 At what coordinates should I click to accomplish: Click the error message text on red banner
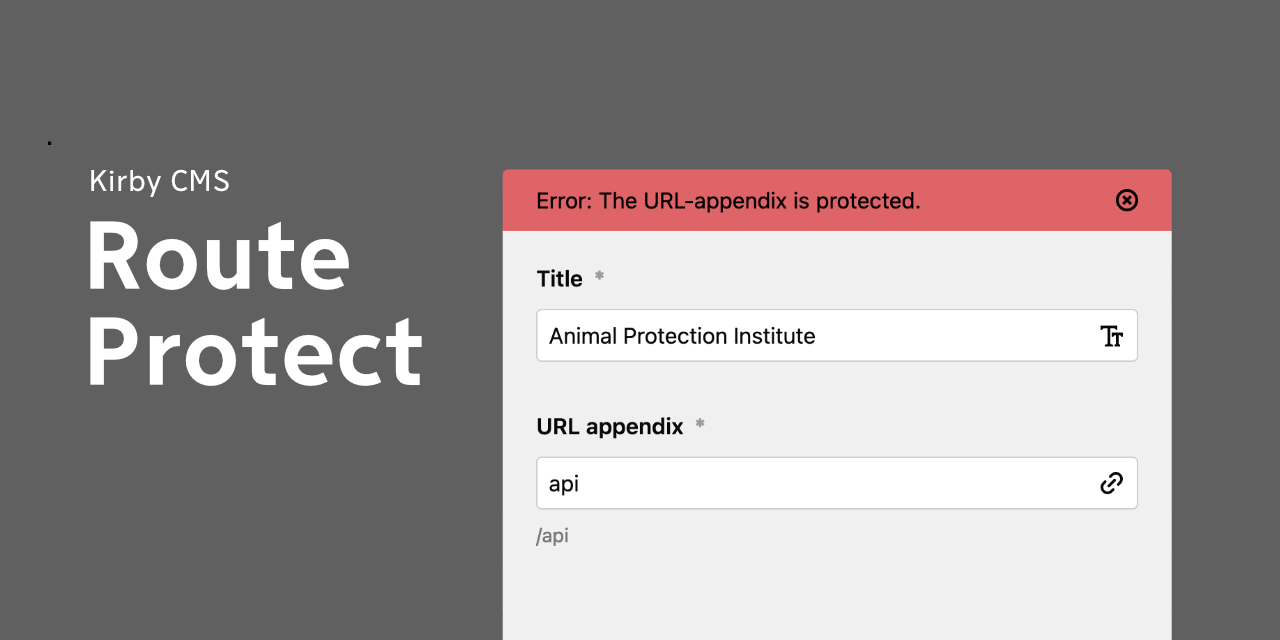tap(727, 200)
